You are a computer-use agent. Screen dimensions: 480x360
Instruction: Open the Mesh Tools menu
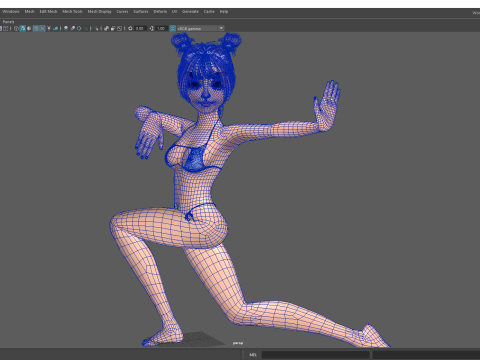pyautogui.click(x=72, y=12)
